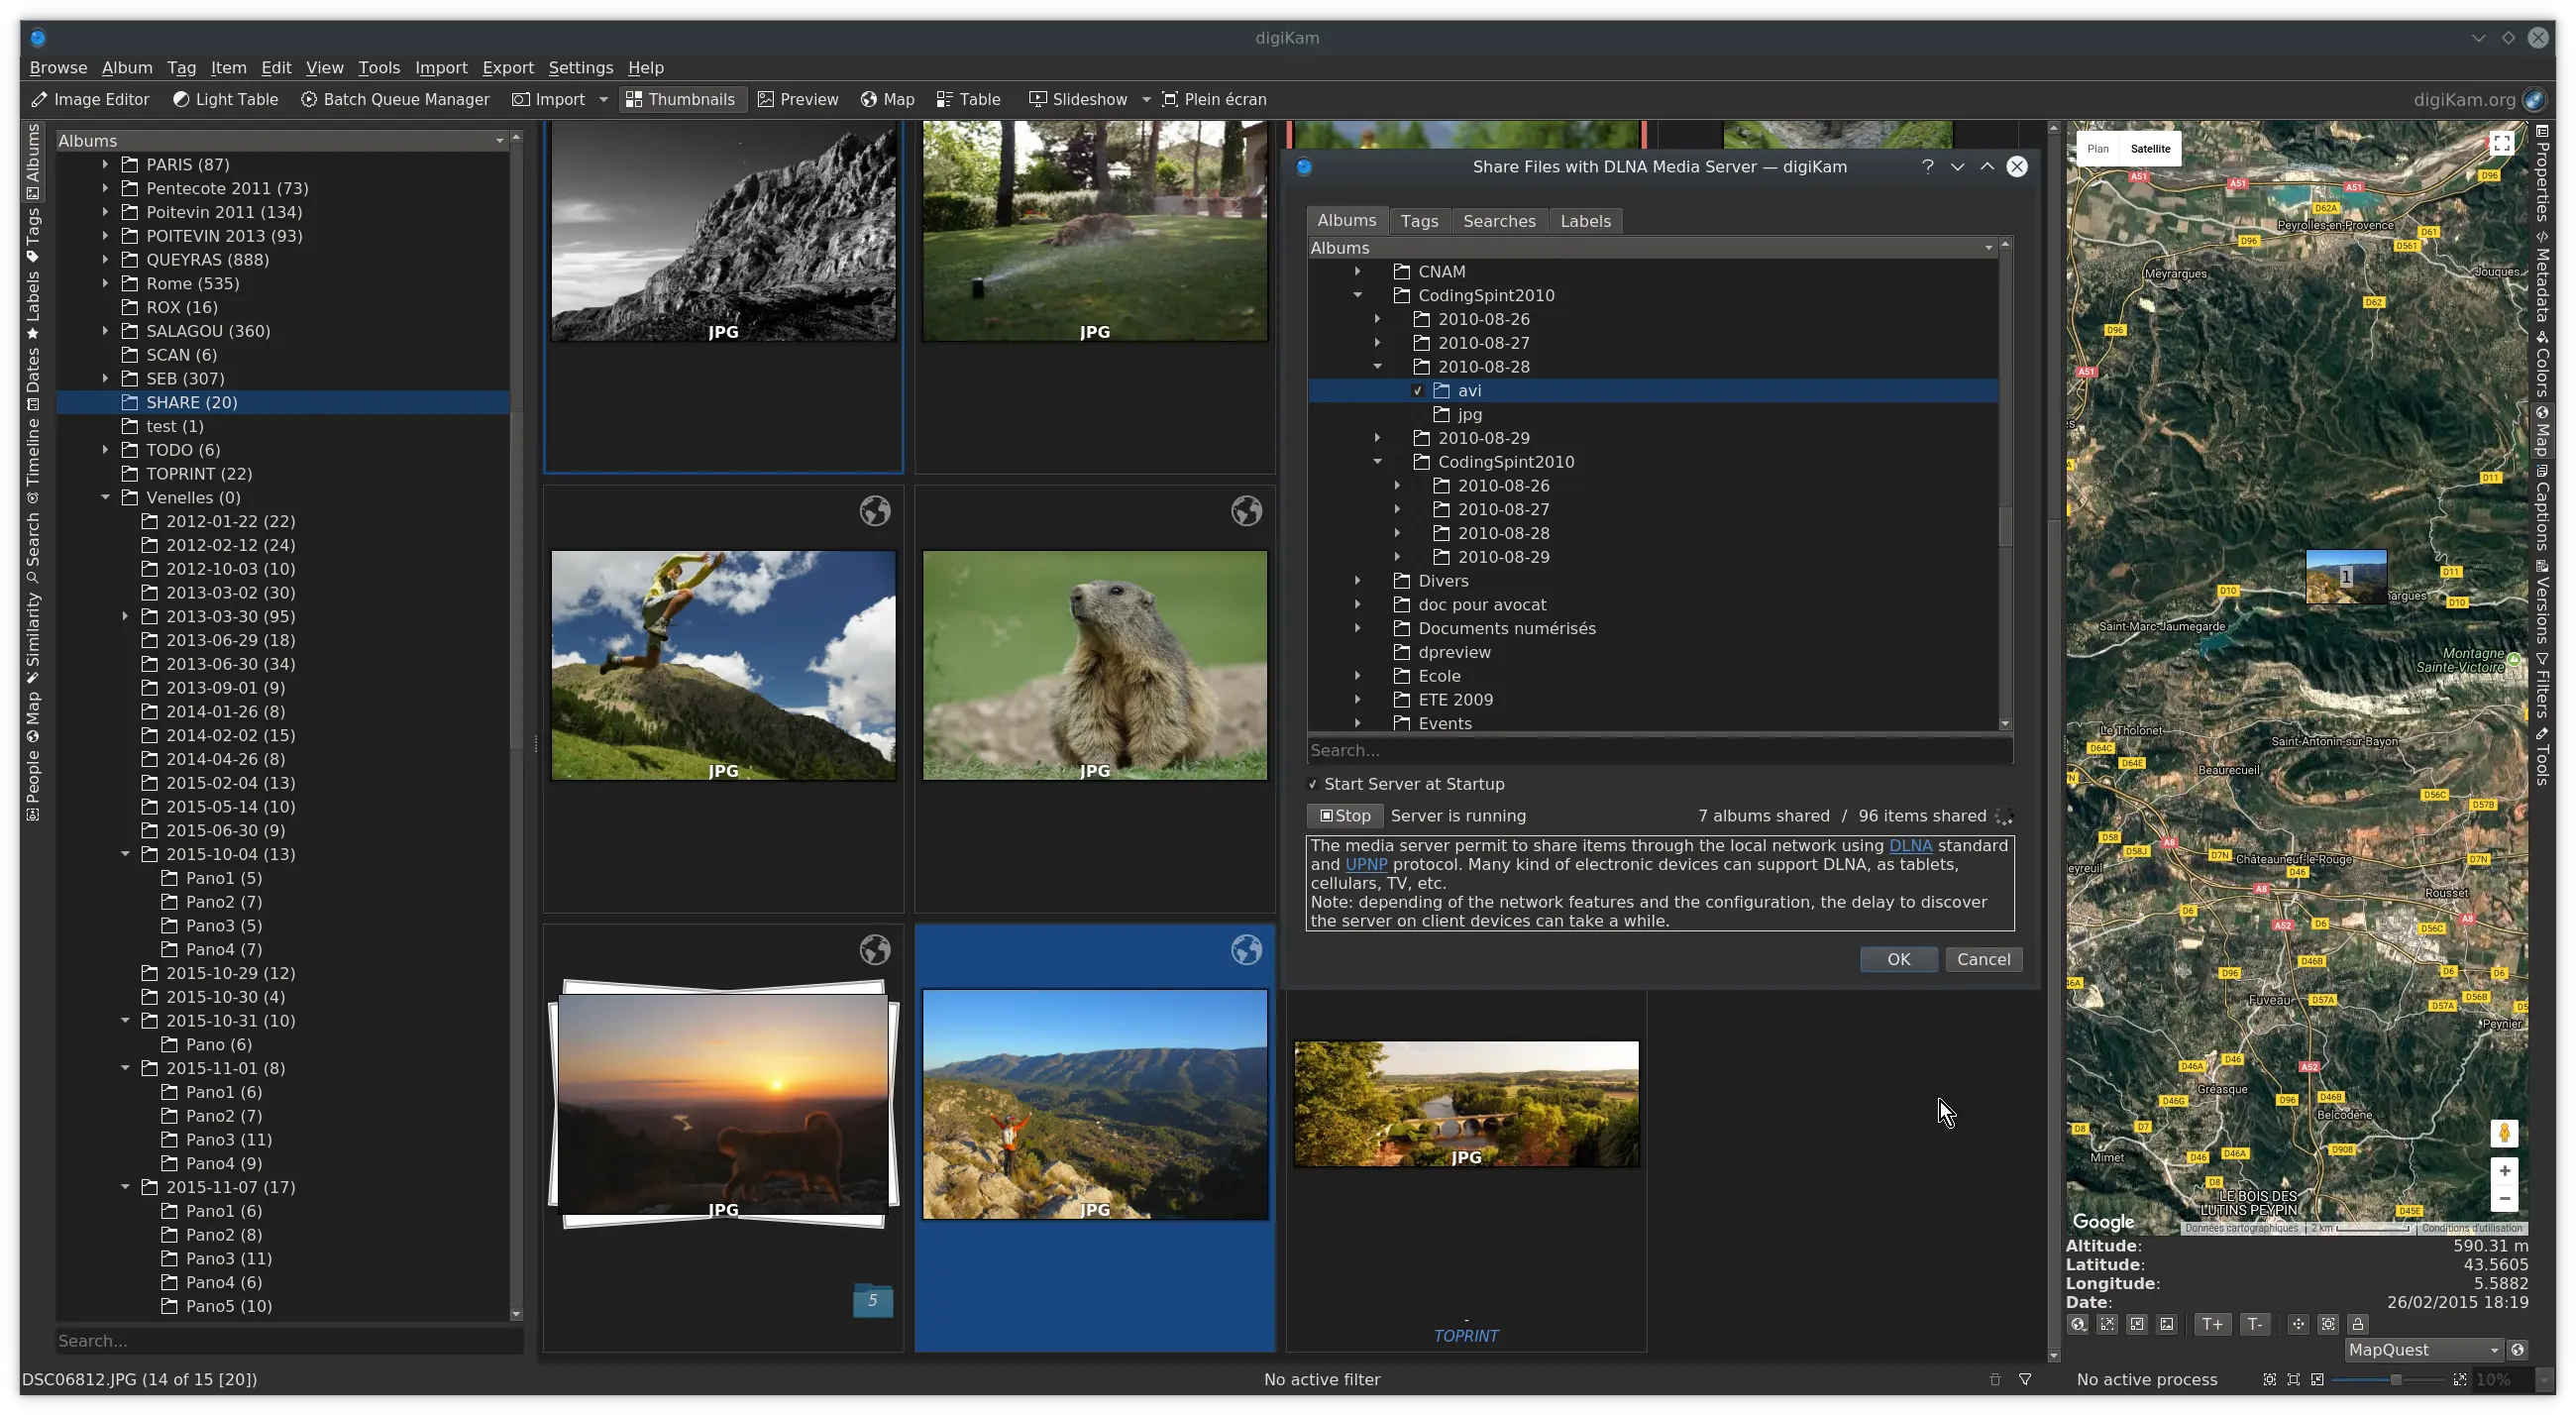Open the Colors right sidebar panel
Image resolution: width=2576 pixels, height=1415 pixels.
click(2541, 364)
